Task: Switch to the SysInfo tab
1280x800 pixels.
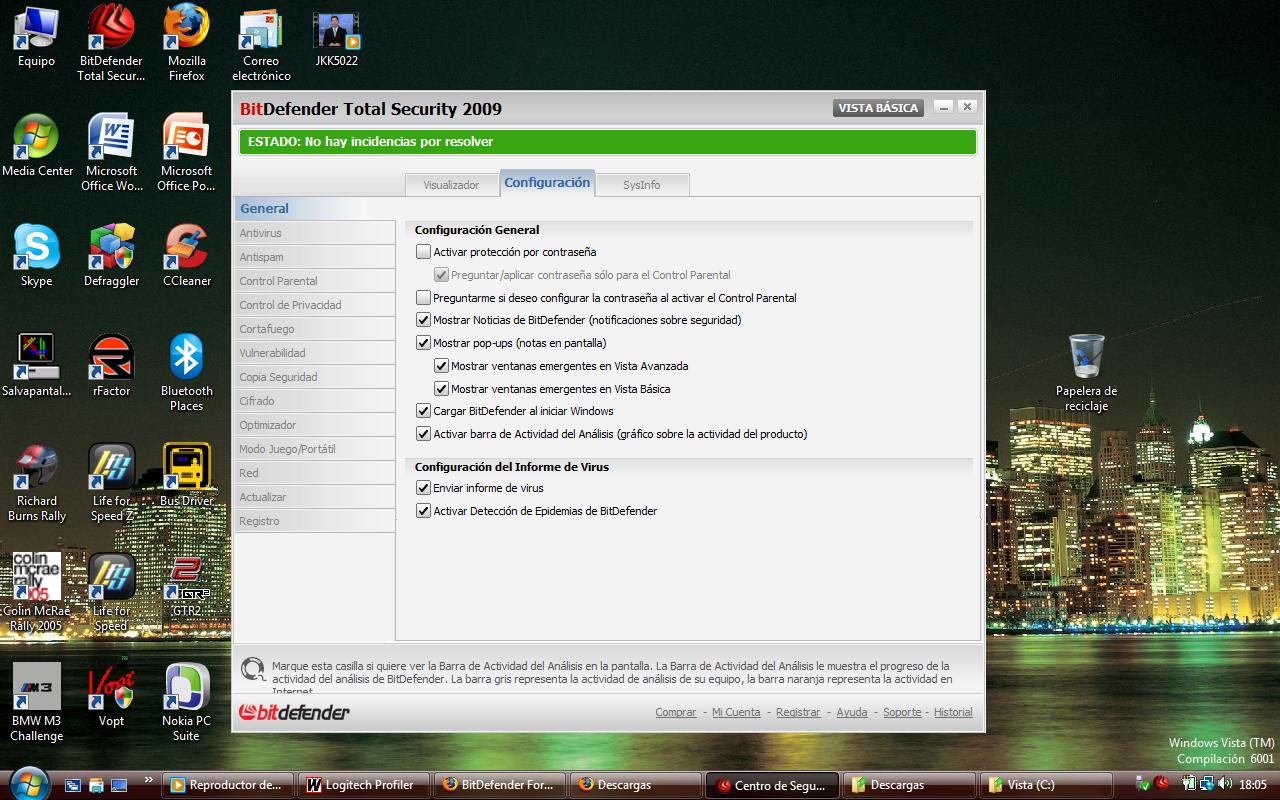Action: 641,185
